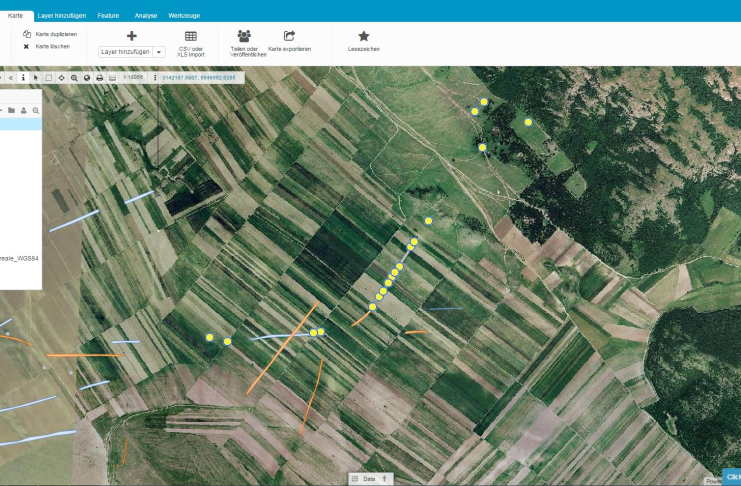Click the Lesezeichen star icon
The image size is (741, 486).
click(x=364, y=36)
